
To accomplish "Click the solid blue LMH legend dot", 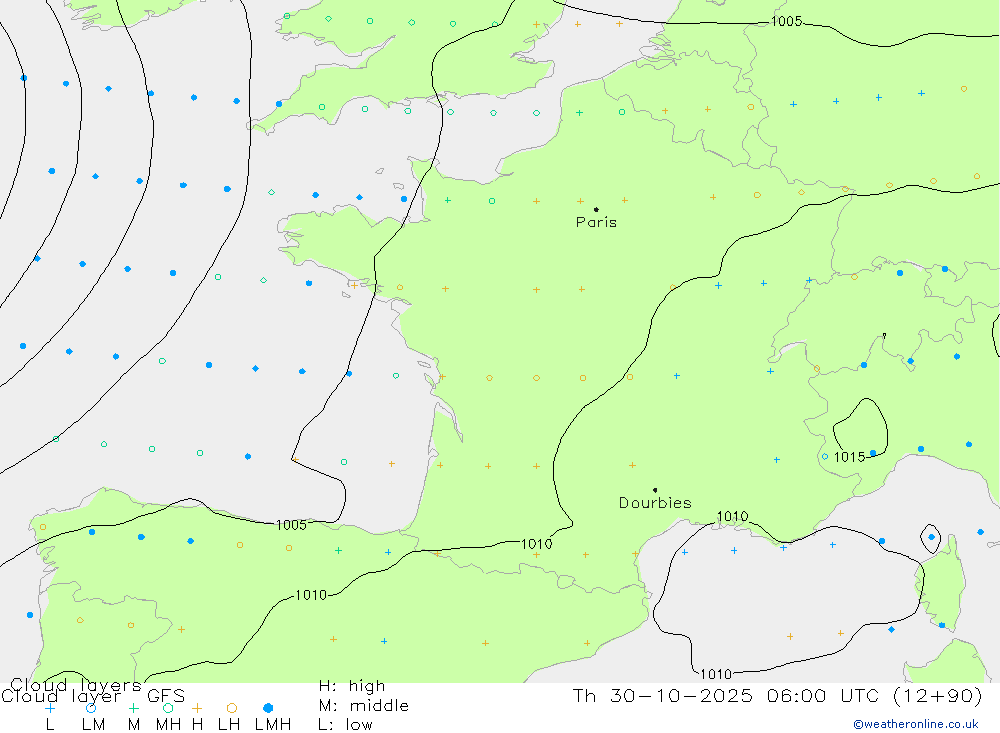I will (268, 708).
